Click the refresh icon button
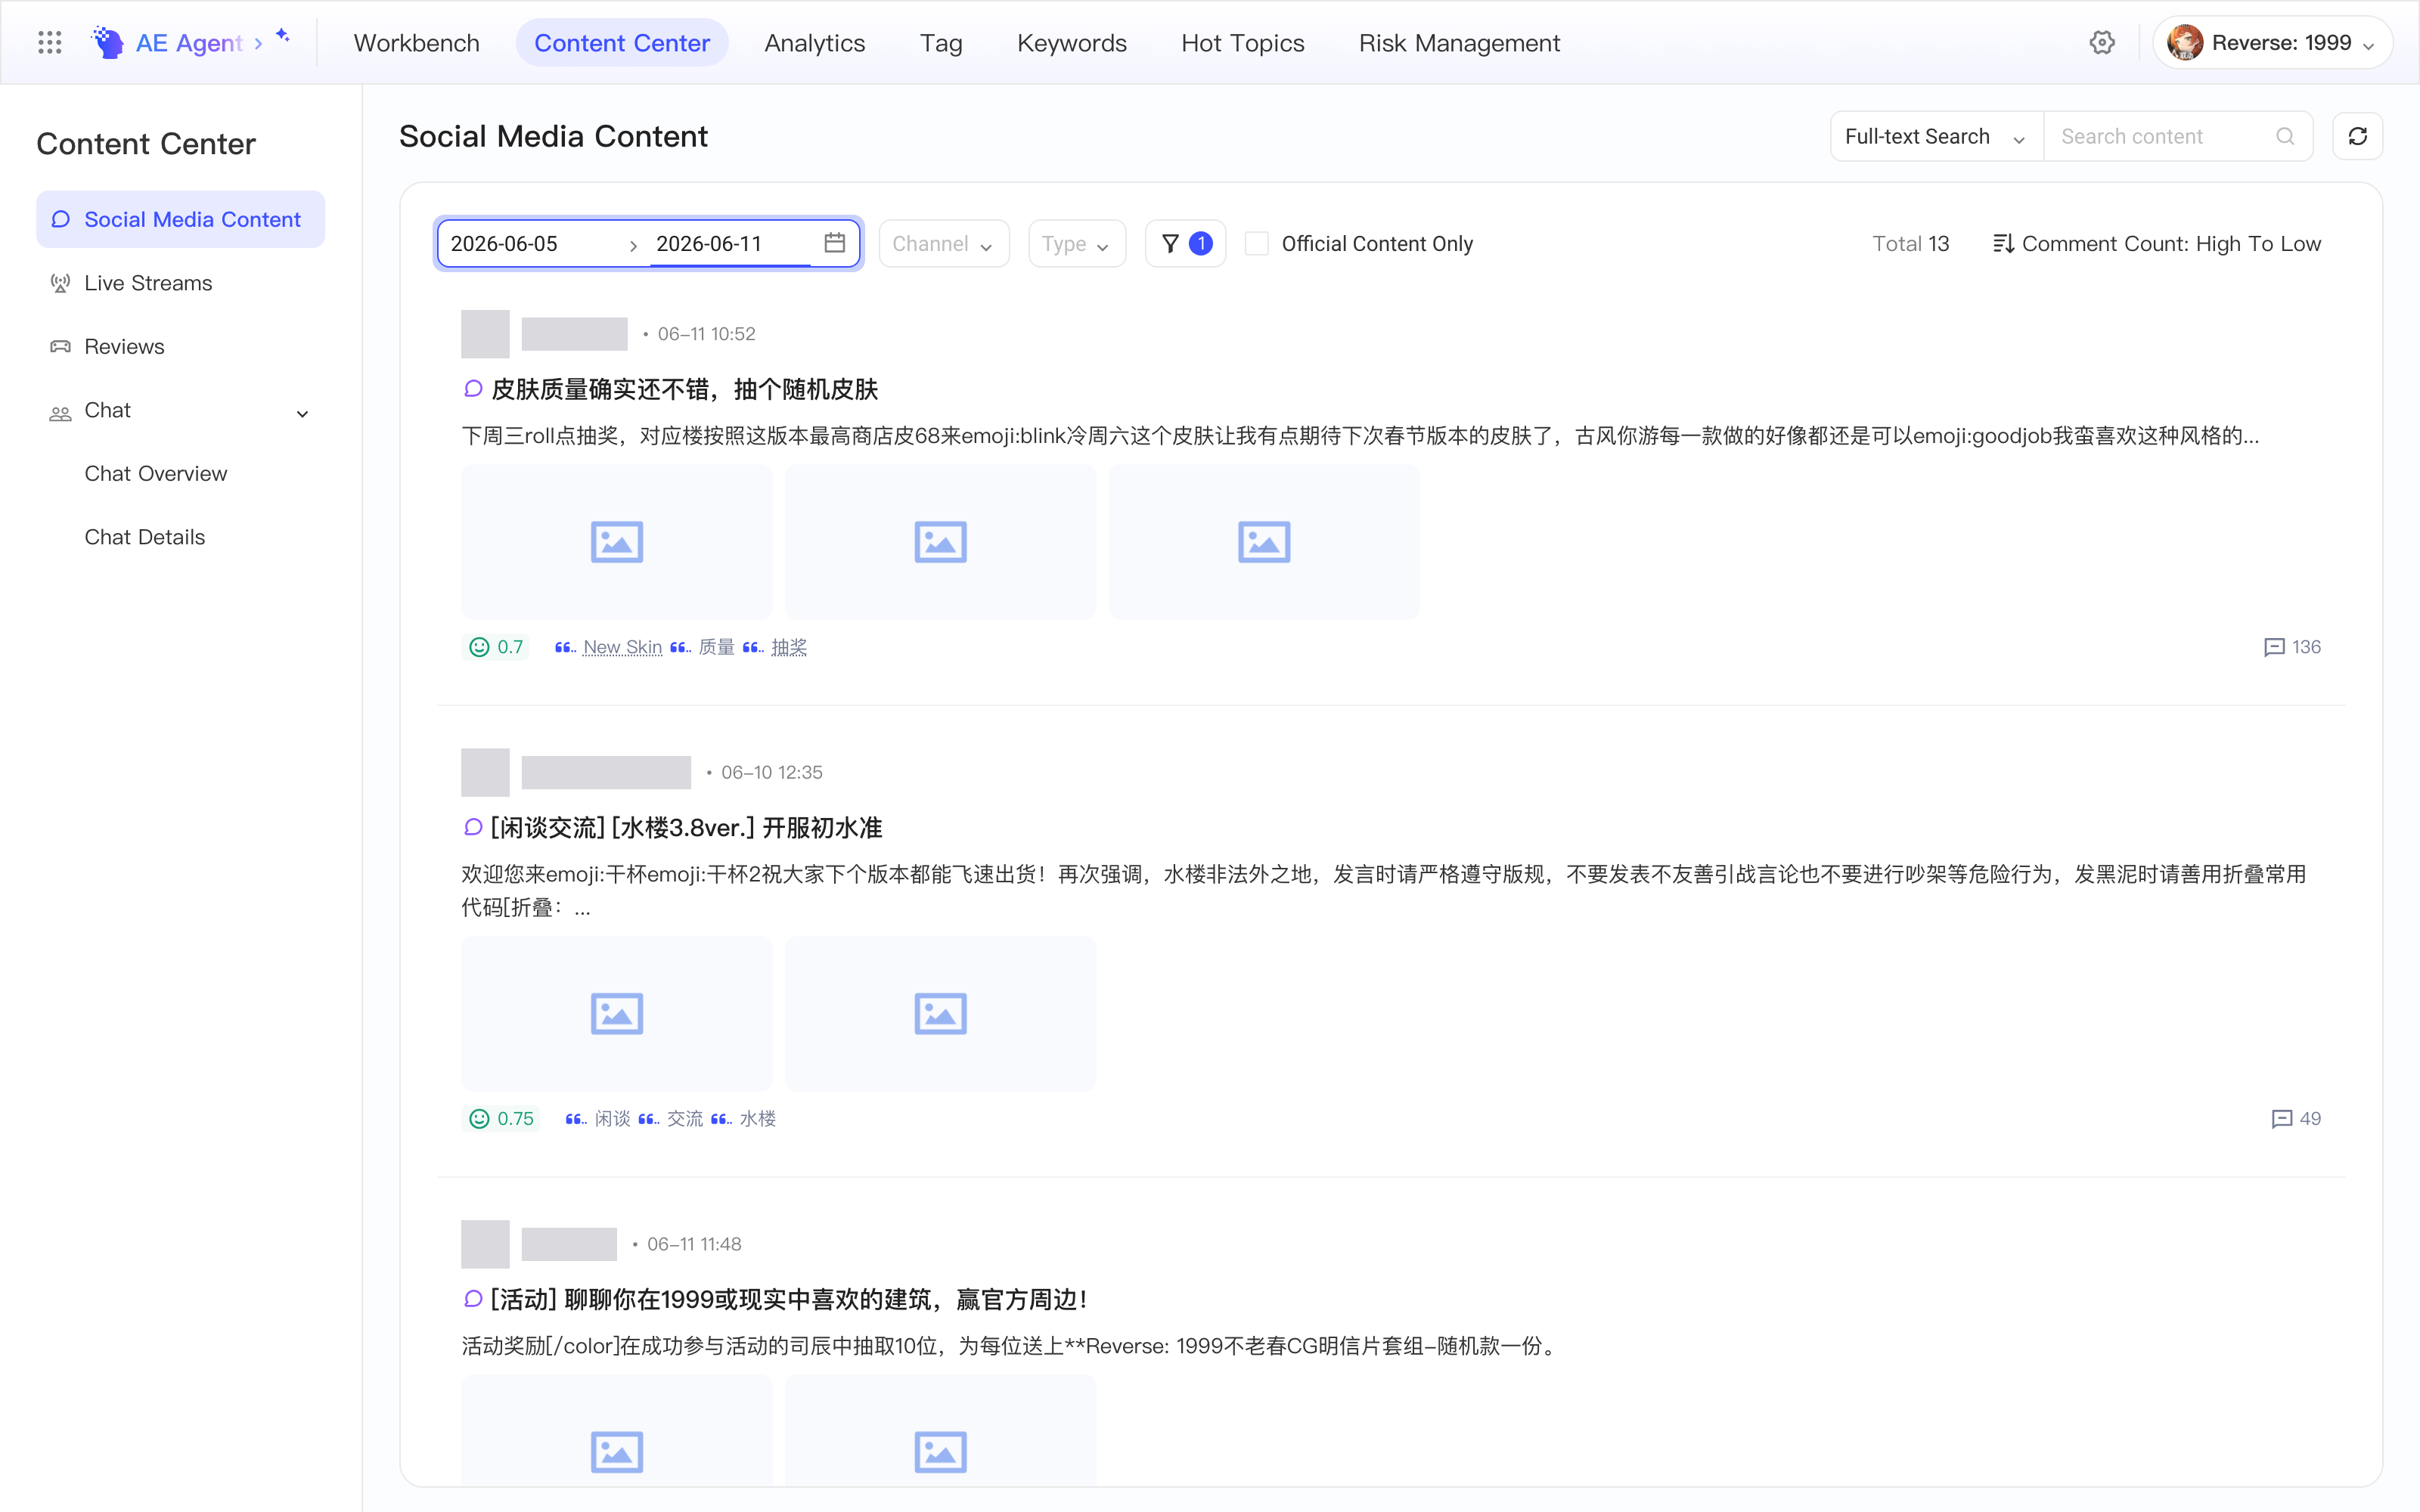 coord(2357,136)
